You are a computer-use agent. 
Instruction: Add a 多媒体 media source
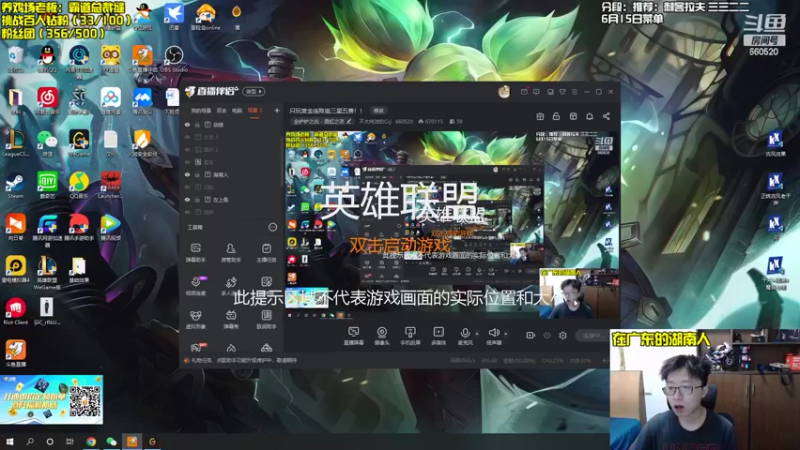pyautogui.click(x=438, y=336)
